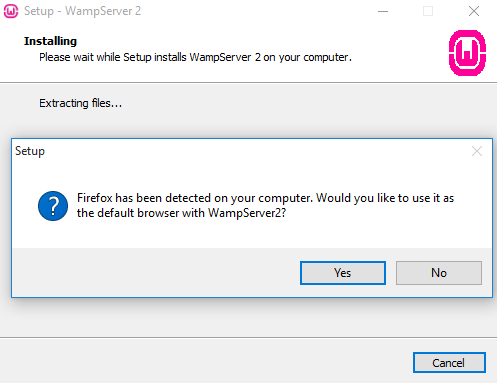Close the WampServer 2 setup window
Viewport: 497px width, 383px height.
(474, 11)
